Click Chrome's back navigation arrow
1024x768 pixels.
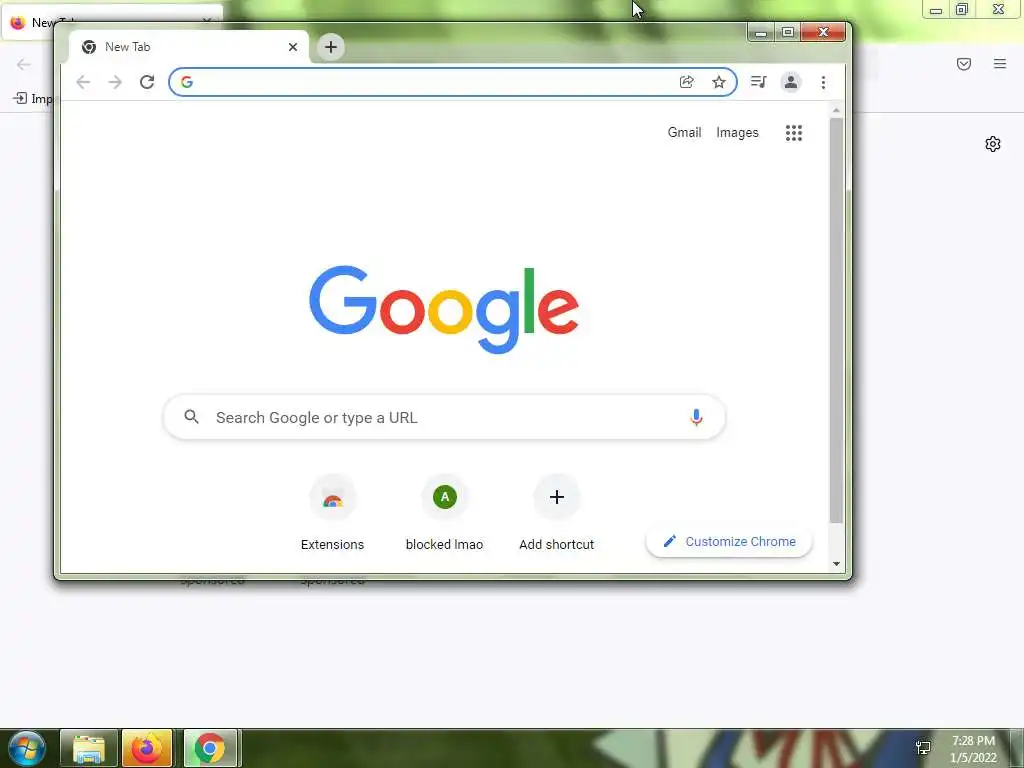pyautogui.click(x=83, y=82)
